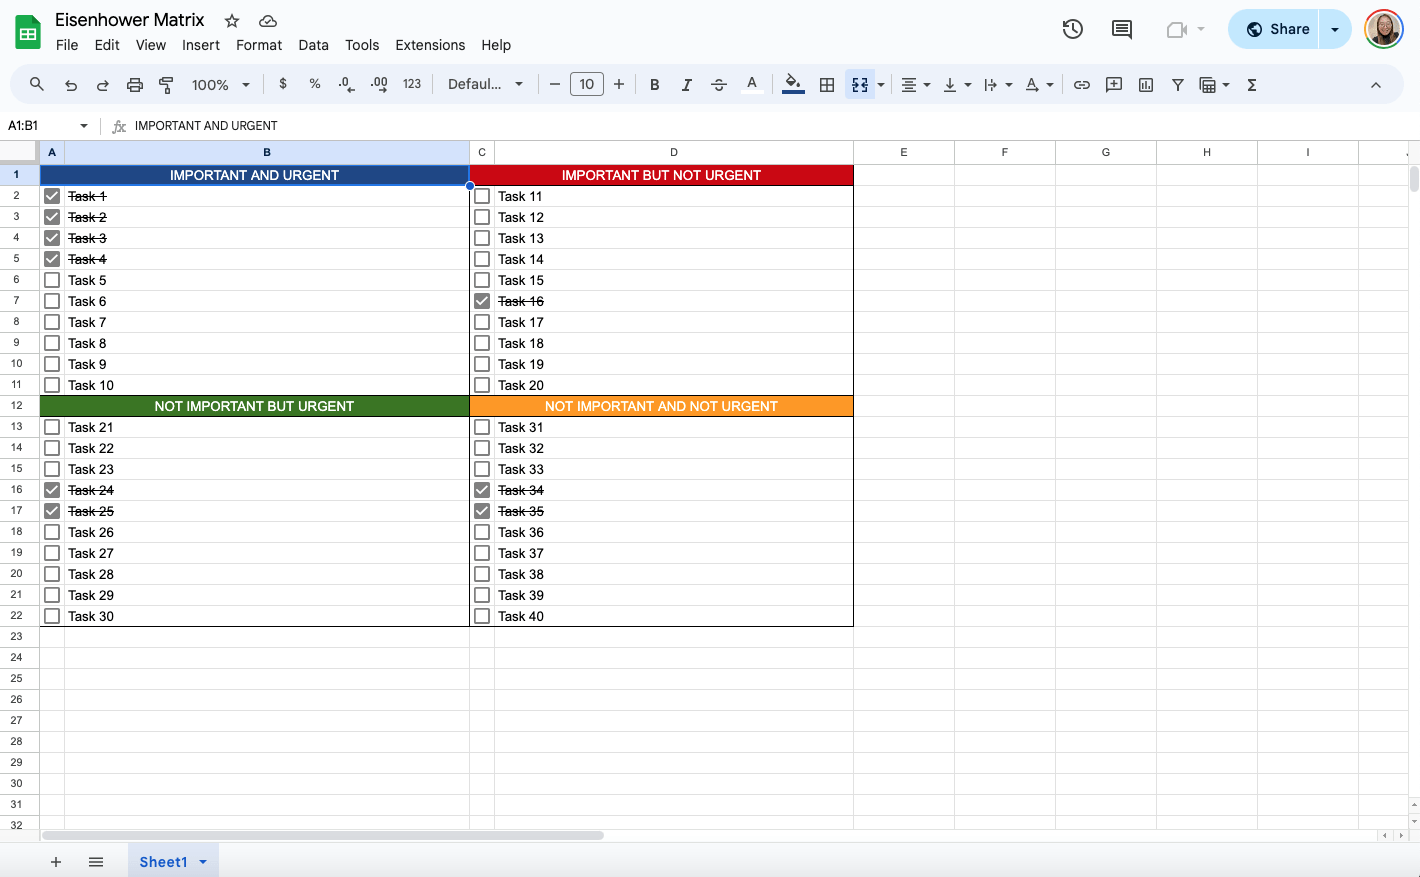This screenshot has width=1420, height=877.
Task: Open the comments panel
Action: click(x=1122, y=29)
